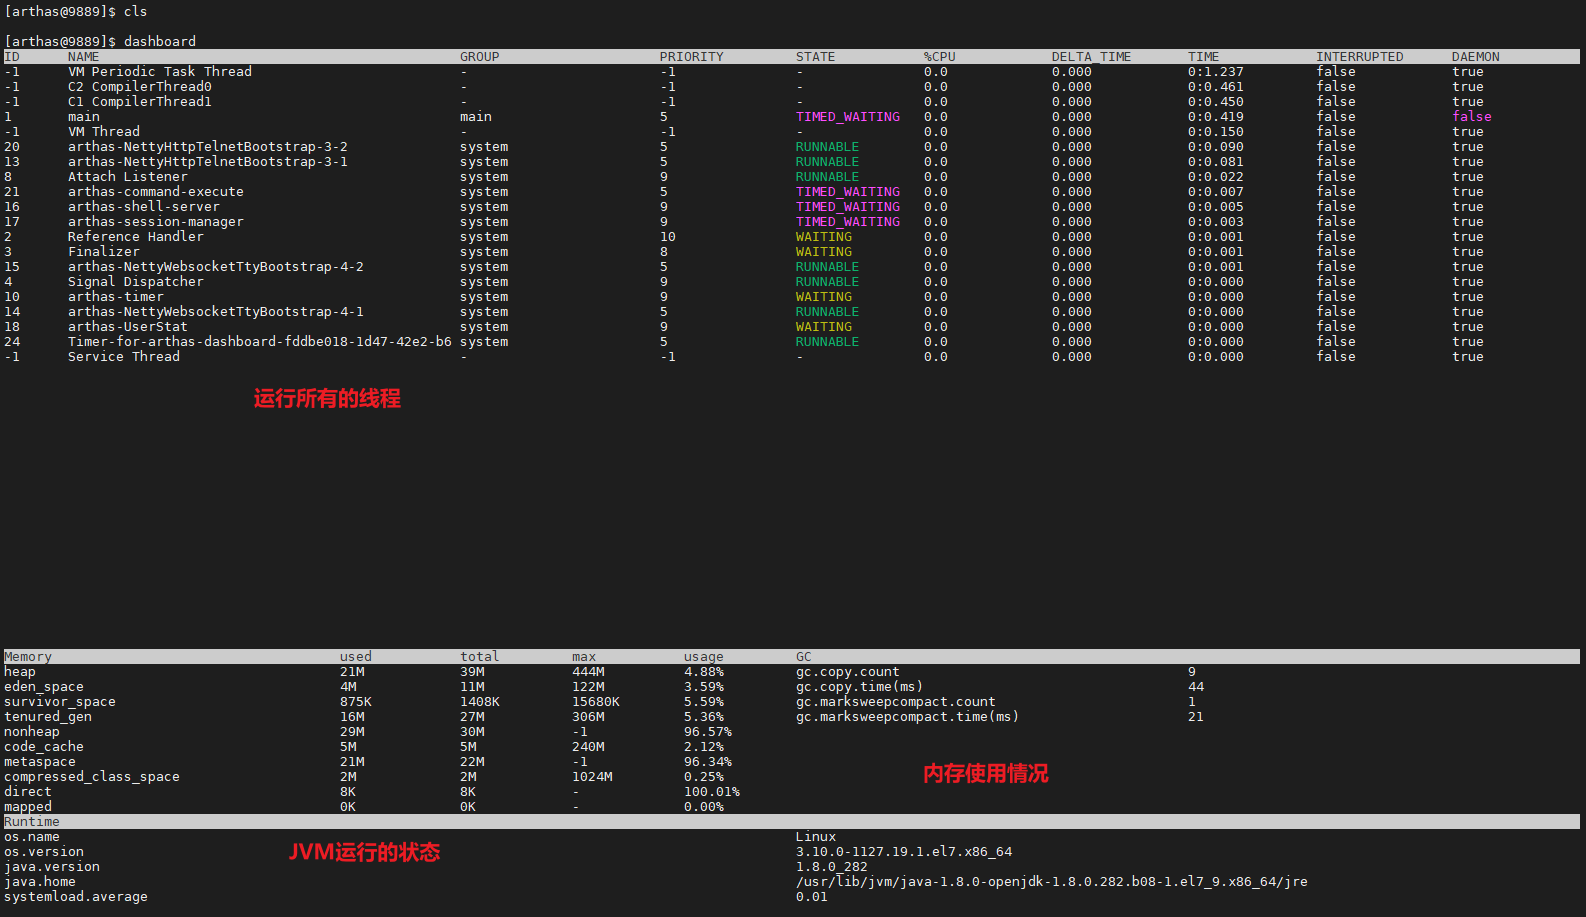The width and height of the screenshot is (1586, 917).
Task: Click the Memory section header
Action: pos(27,657)
